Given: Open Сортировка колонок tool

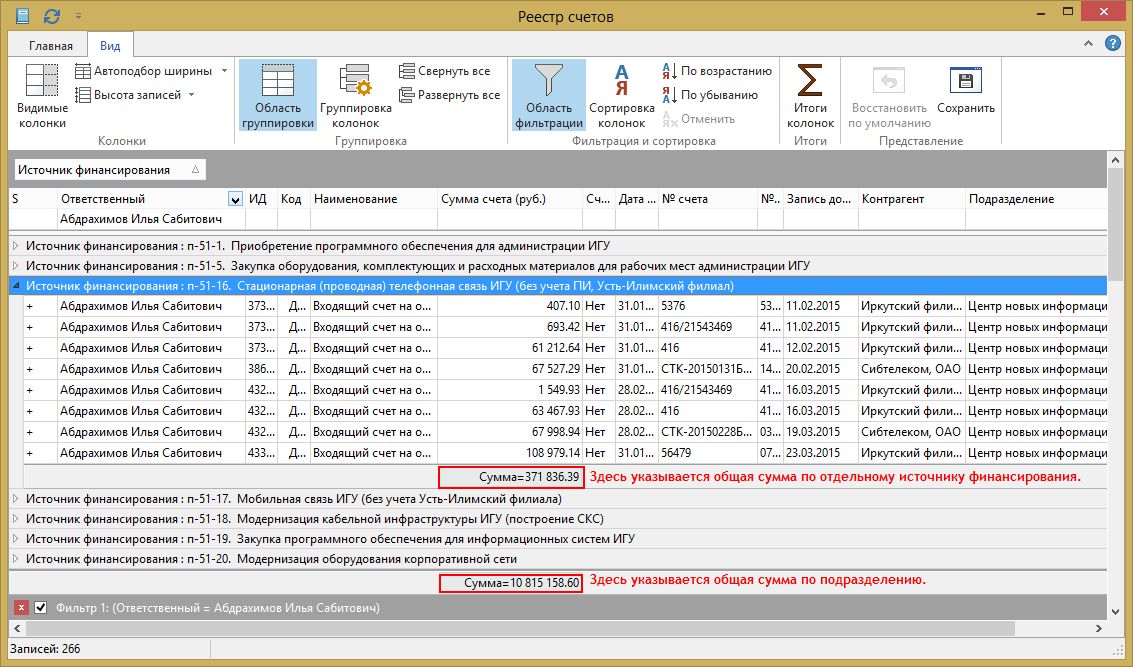Looking at the screenshot, I should coord(620,96).
